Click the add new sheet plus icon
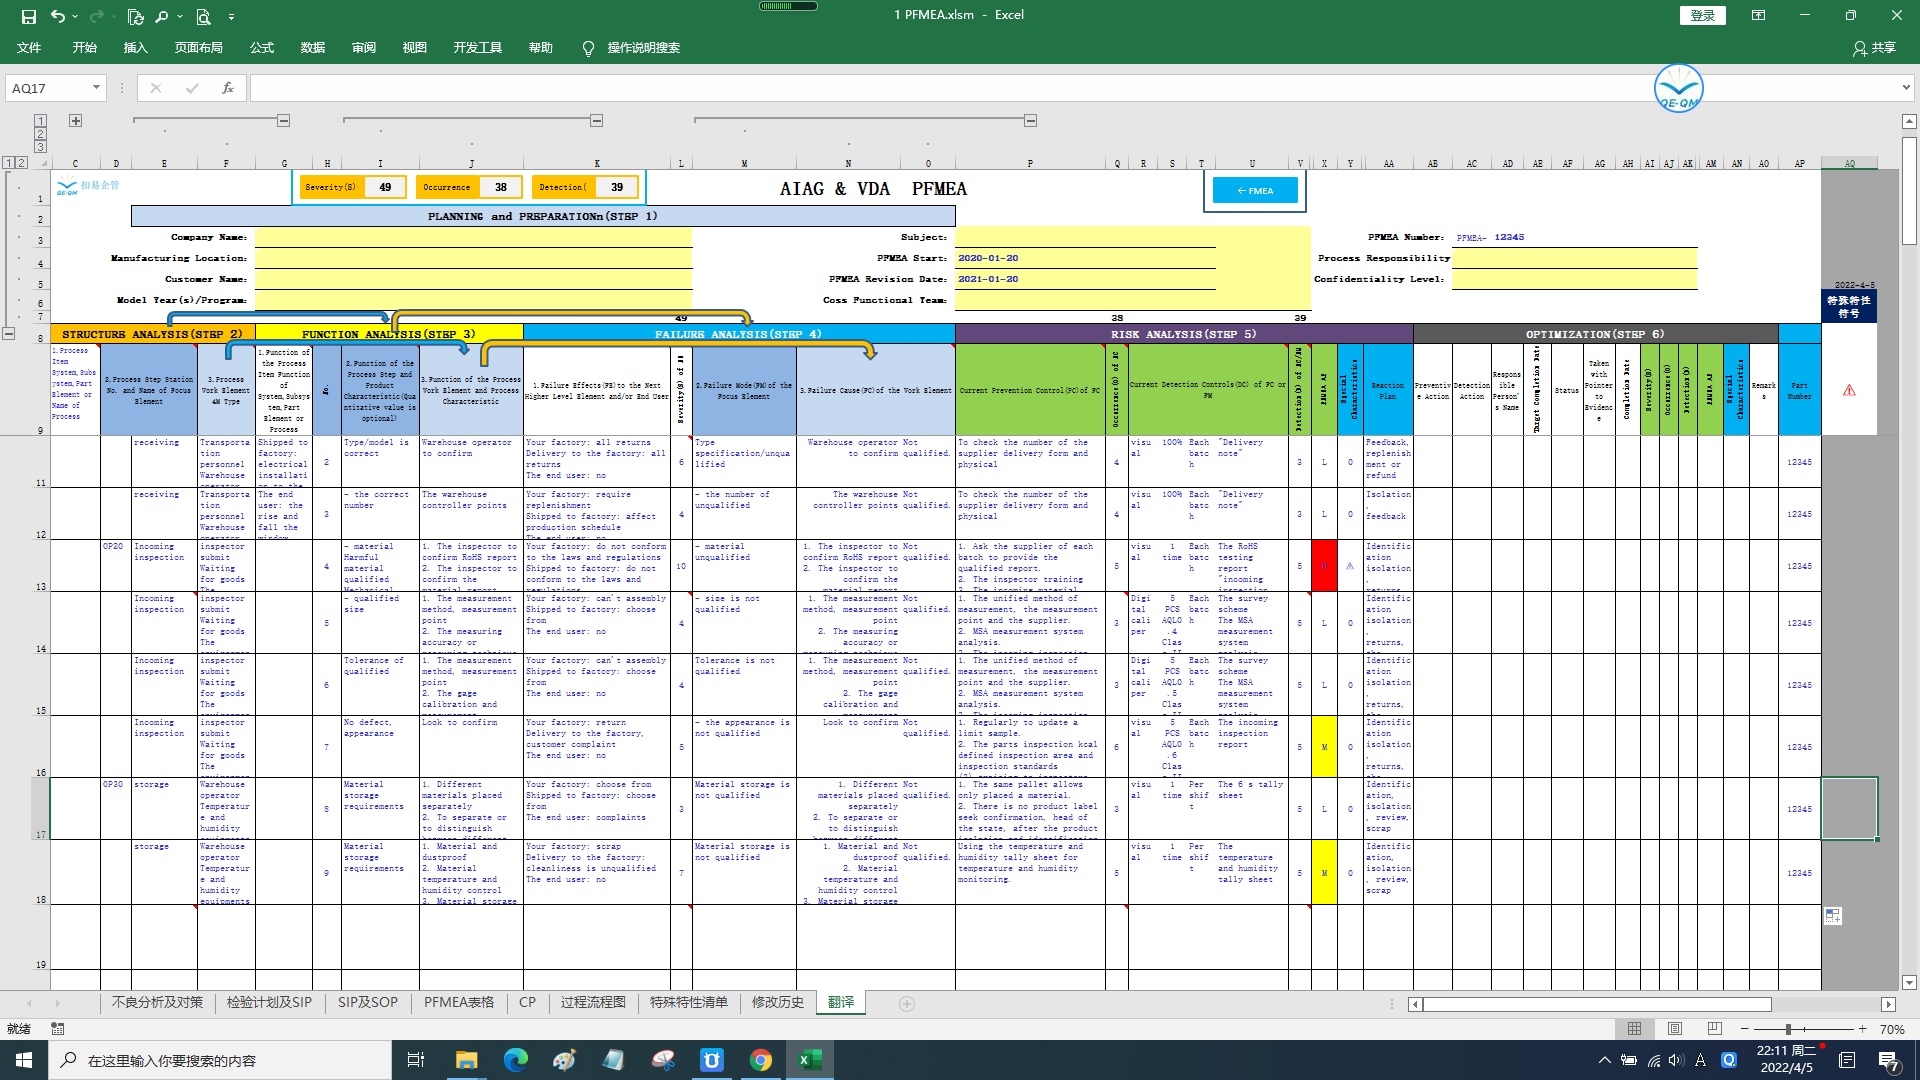1920x1080 pixels. coord(906,1003)
